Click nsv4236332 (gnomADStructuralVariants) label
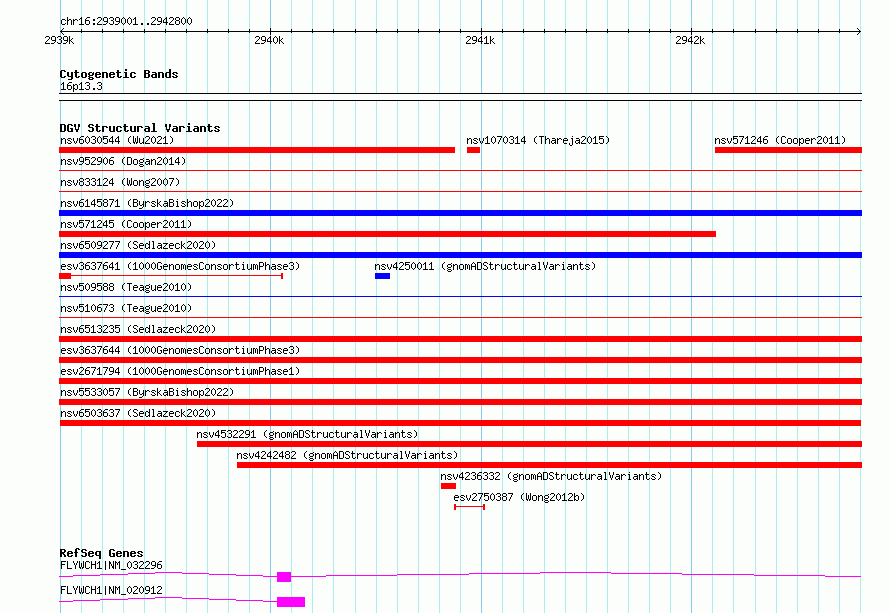 pyautogui.click(x=551, y=476)
